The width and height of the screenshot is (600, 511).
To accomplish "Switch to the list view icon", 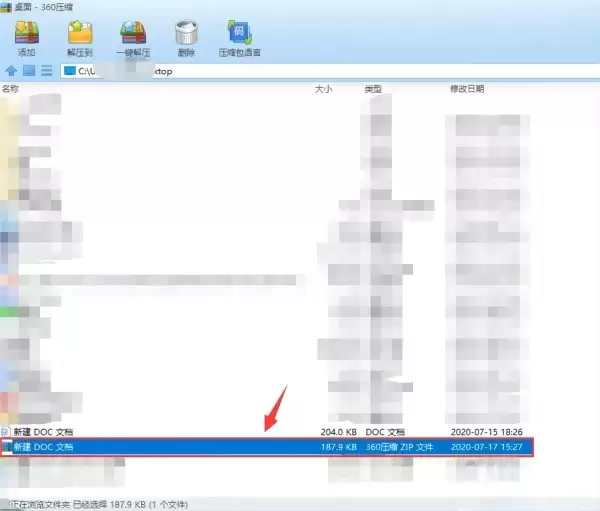I will coord(47,71).
